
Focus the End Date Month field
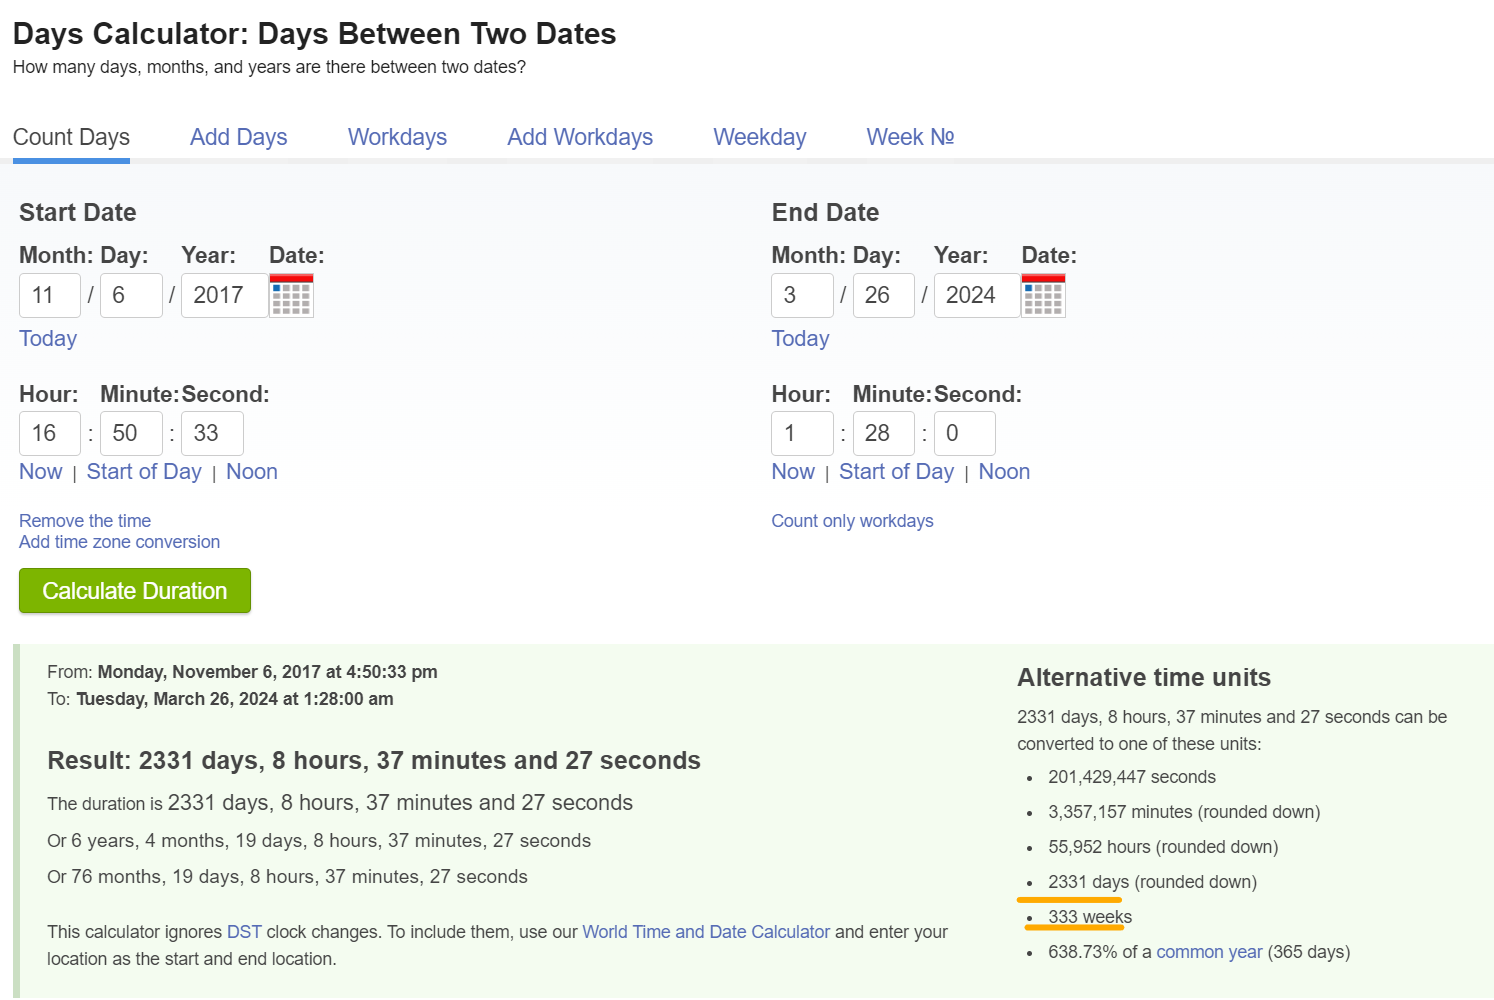(802, 296)
